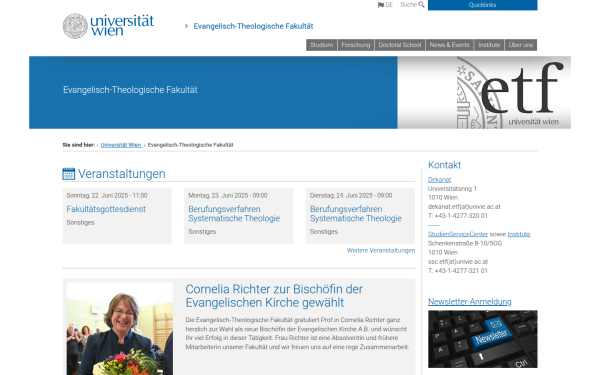Open the Über uns menu

click(521, 45)
